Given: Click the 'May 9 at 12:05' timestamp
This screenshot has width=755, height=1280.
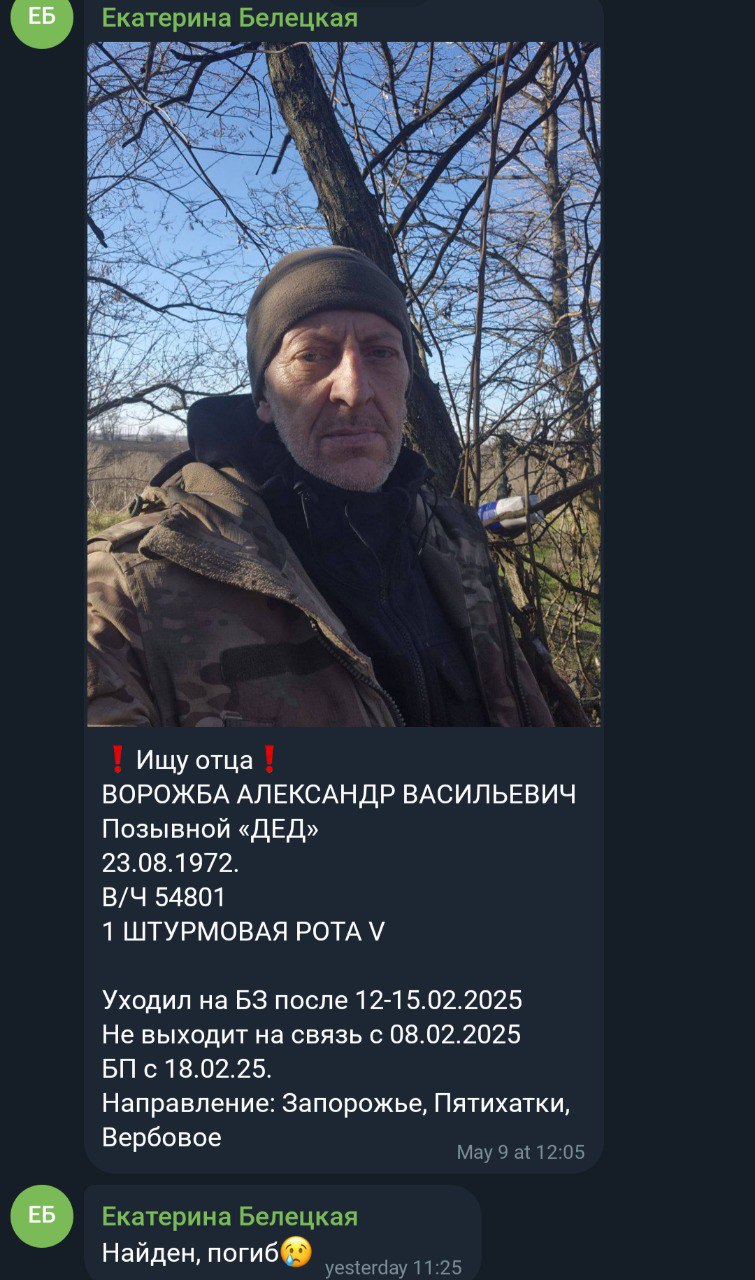Looking at the screenshot, I should (x=521, y=1152).
